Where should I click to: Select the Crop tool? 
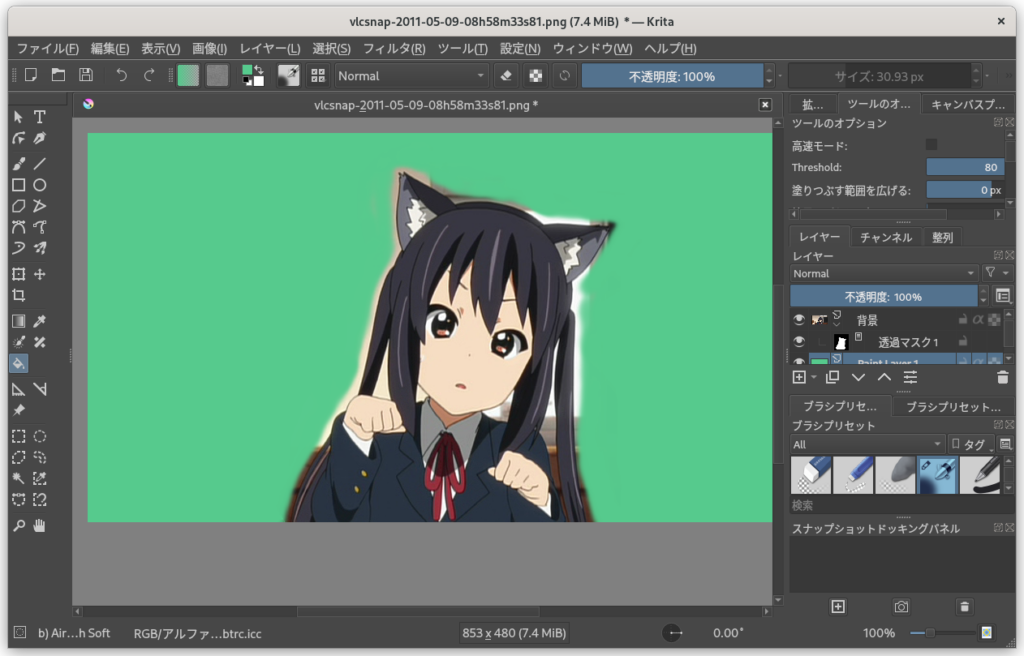(x=18, y=295)
